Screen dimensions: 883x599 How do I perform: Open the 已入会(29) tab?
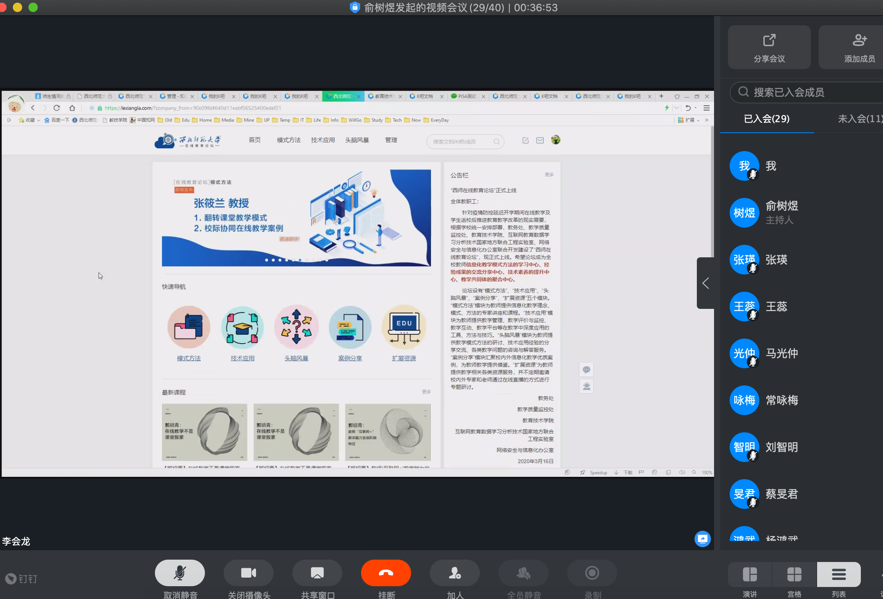[766, 119]
